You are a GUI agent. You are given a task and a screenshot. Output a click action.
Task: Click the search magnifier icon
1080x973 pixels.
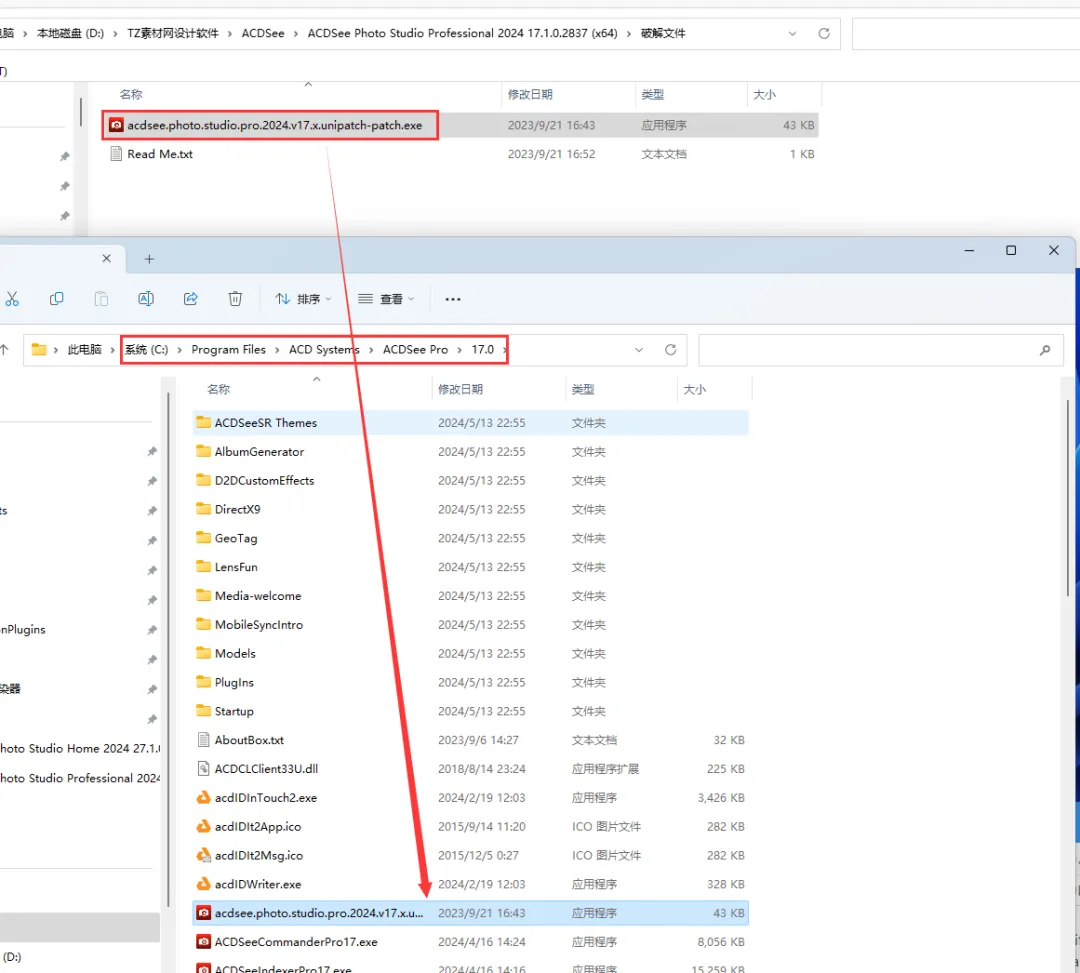(x=1045, y=350)
